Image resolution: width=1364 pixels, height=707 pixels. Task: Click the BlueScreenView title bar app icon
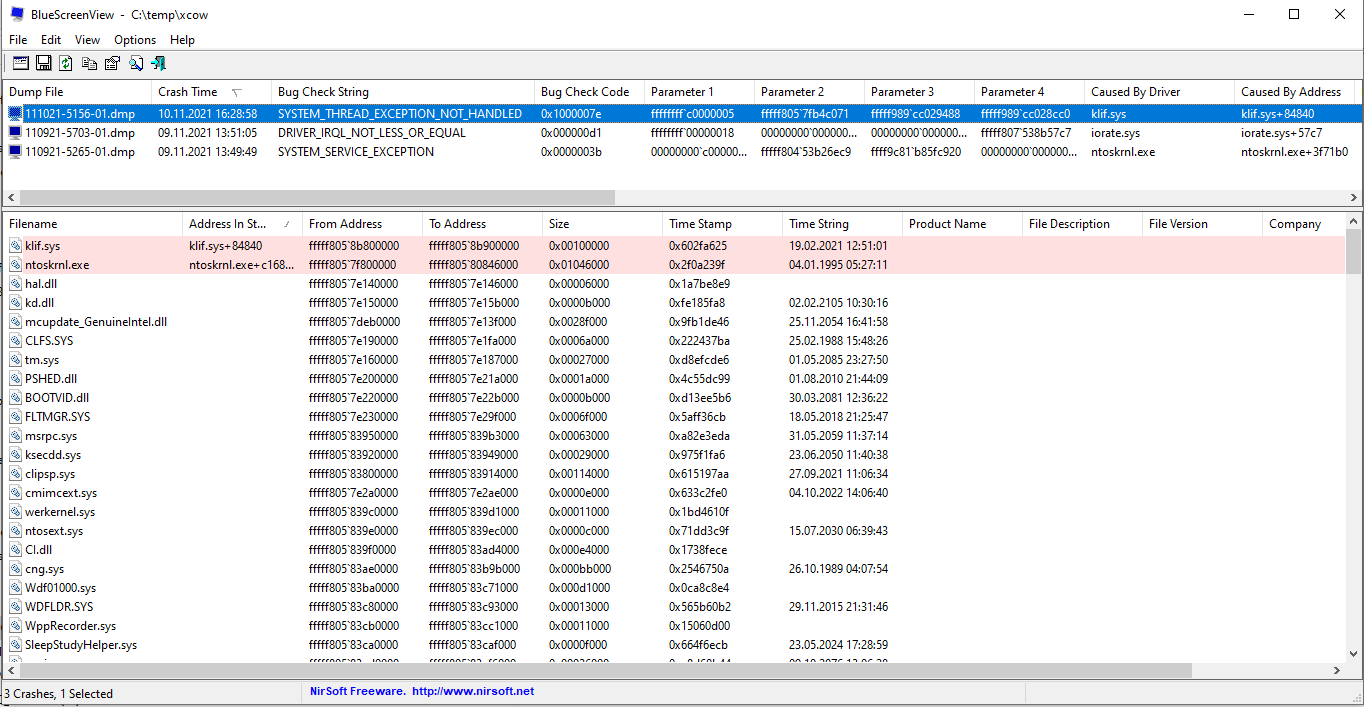(17, 15)
